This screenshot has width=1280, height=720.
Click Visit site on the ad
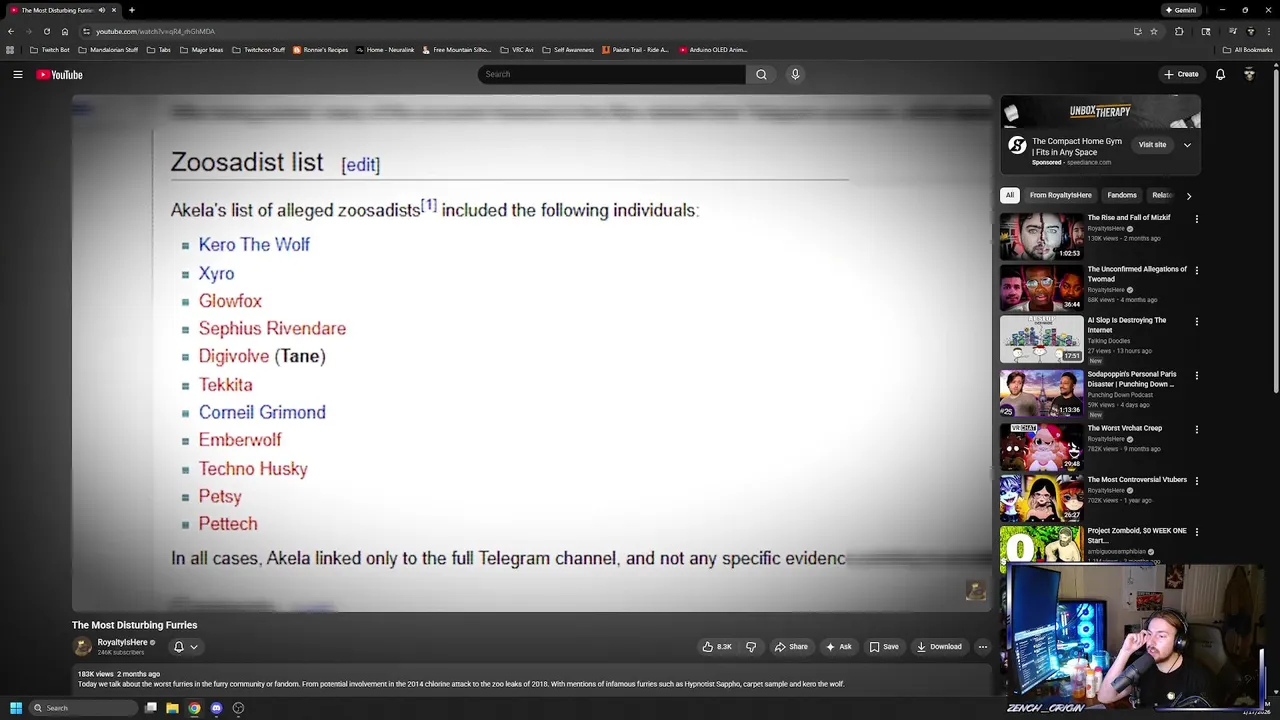1152,145
